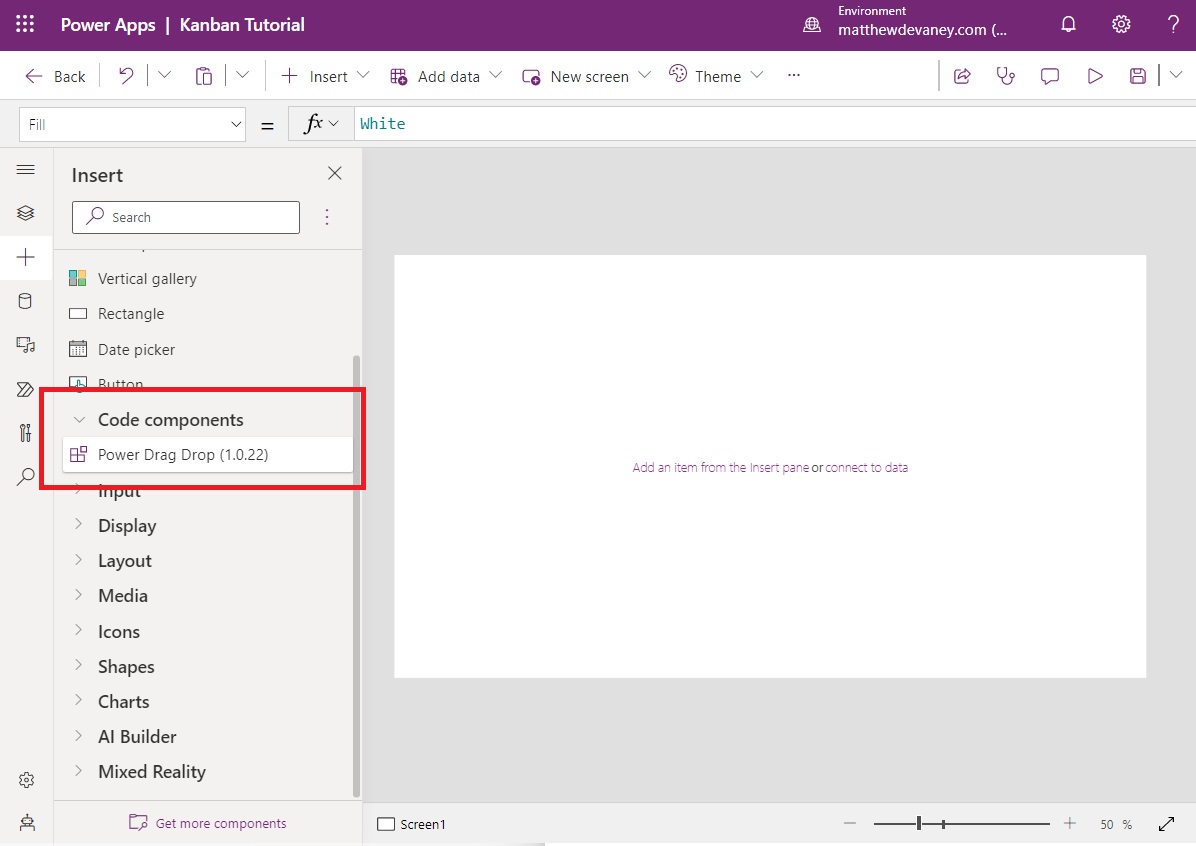Save the app using the save icon
The width and height of the screenshot is (1196, 846).
point(1137,75)
